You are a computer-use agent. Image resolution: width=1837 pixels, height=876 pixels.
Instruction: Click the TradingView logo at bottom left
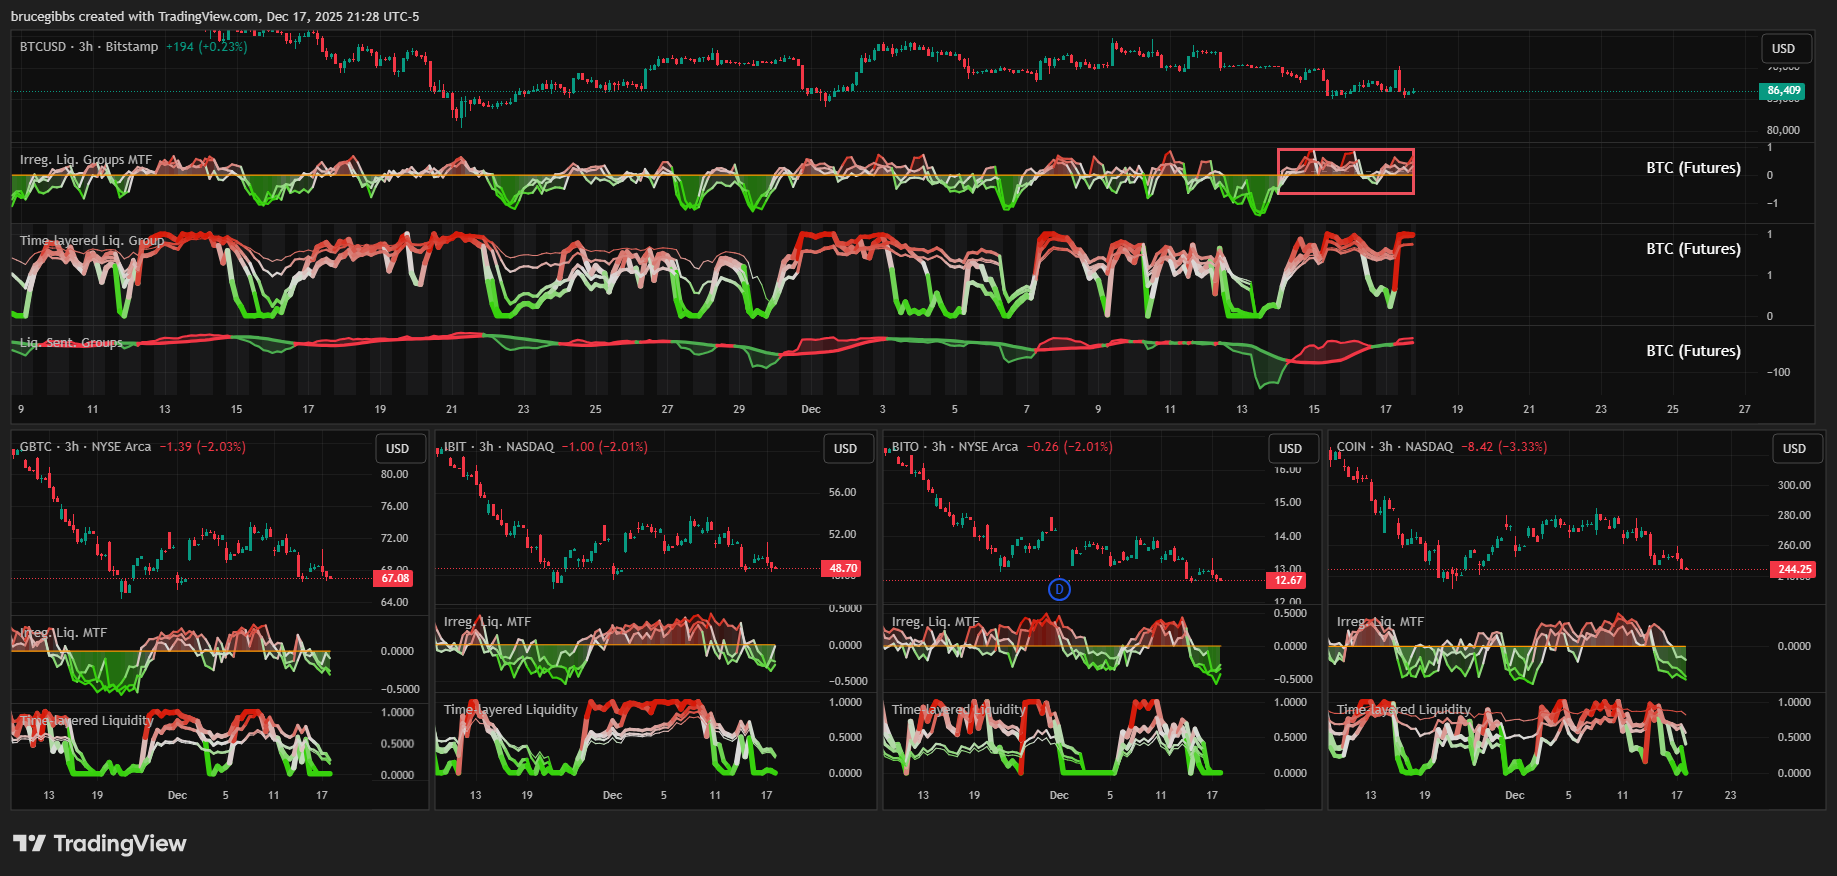tap(100, 844)
